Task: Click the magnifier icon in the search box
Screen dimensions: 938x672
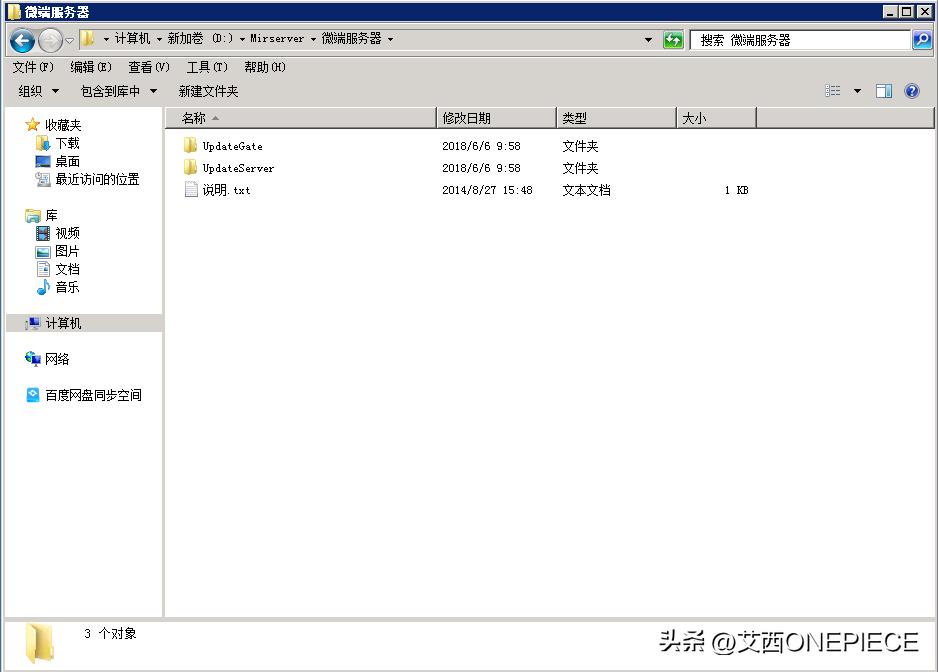Action: click(921, 40)
